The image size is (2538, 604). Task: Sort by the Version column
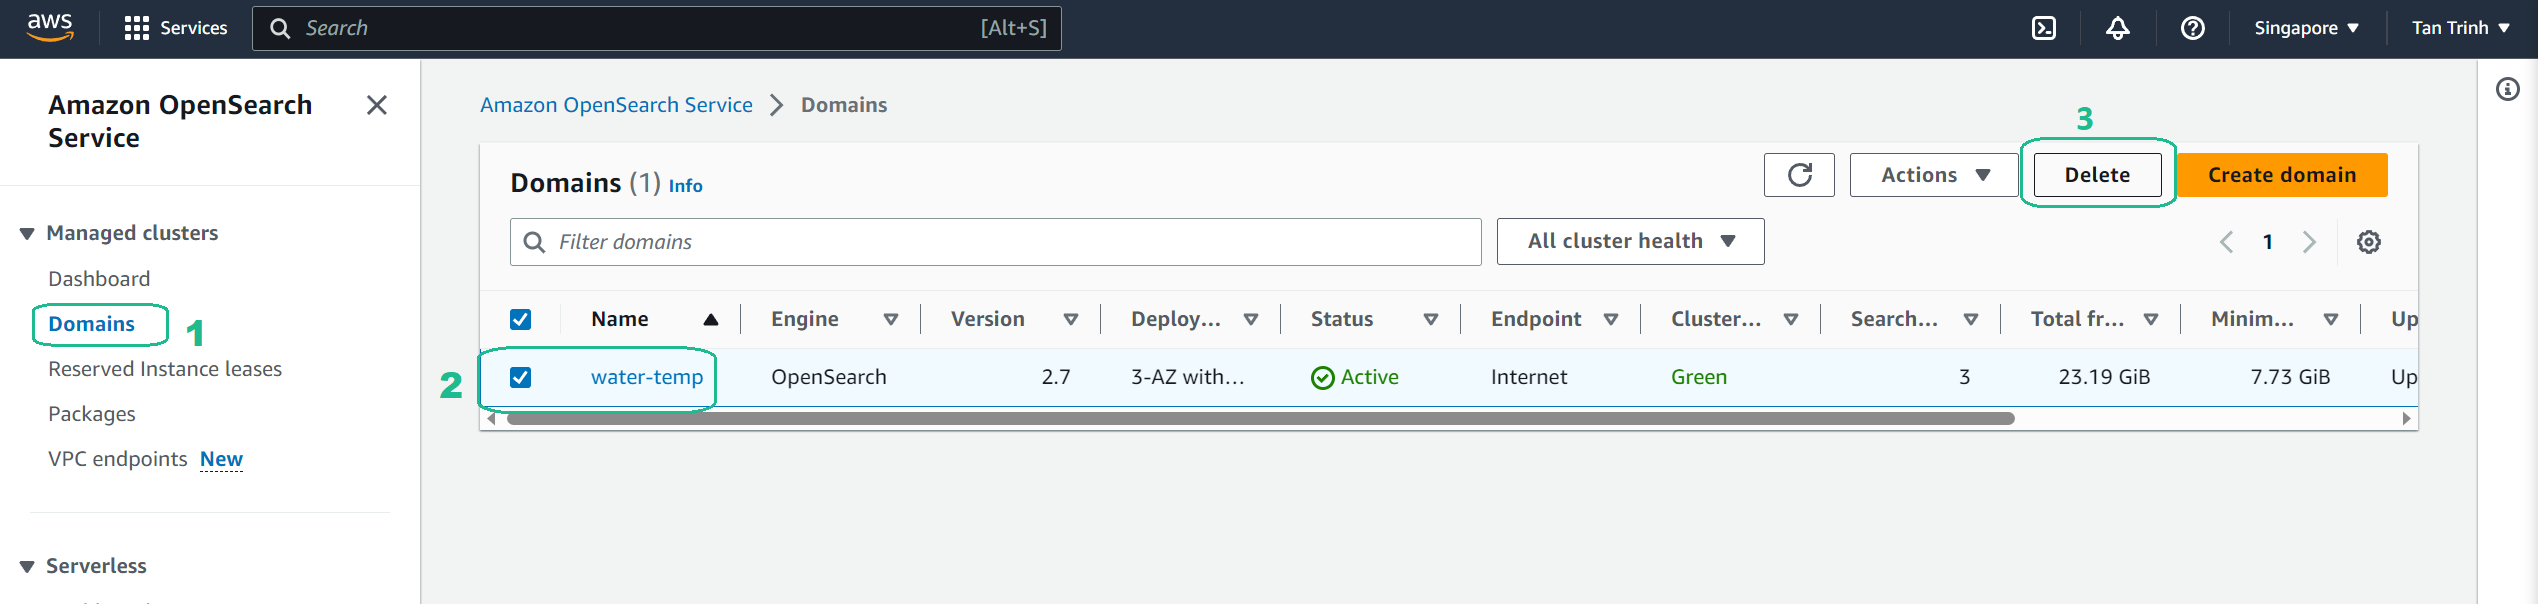(1070, 320)
